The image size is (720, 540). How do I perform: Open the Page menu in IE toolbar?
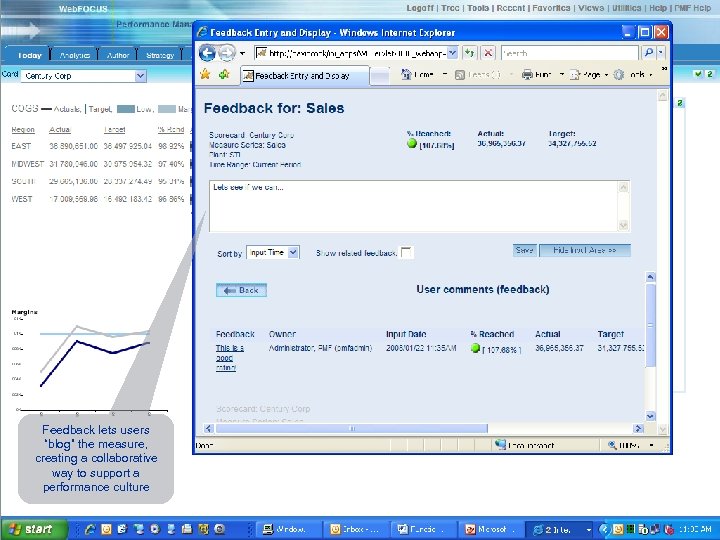pyautogui.click(x=589, y=75)
